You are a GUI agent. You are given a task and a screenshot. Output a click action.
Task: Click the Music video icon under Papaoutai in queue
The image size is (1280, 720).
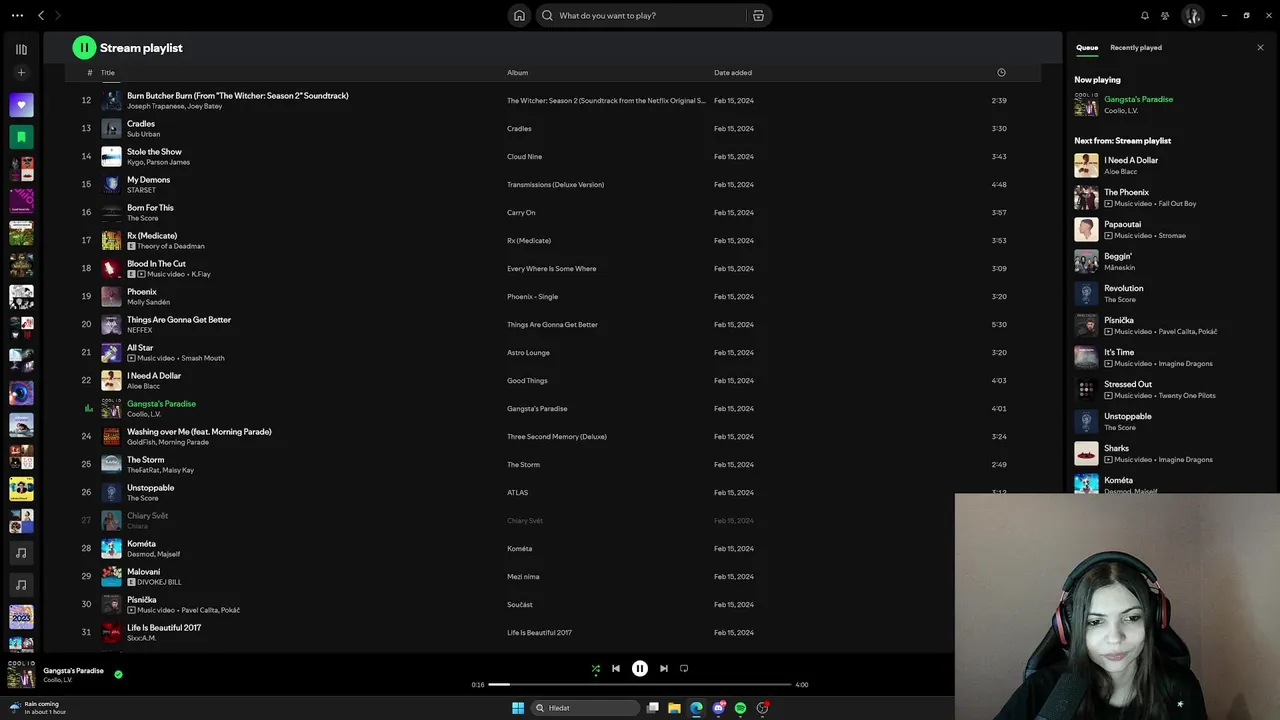click(x=1108, y=236)
